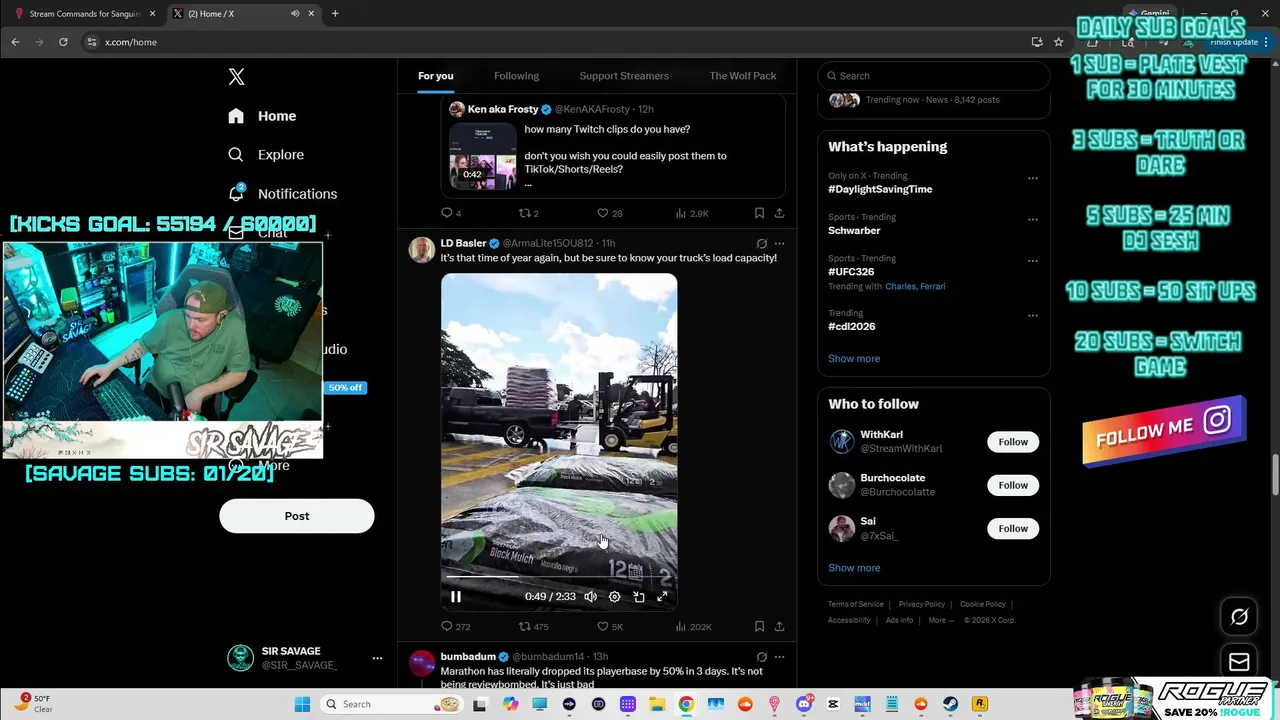The width and height of the screenshot is (1280, 720).
Task: Open account menu dots next to SIR SAVAGE
Action: pos(377,658)
